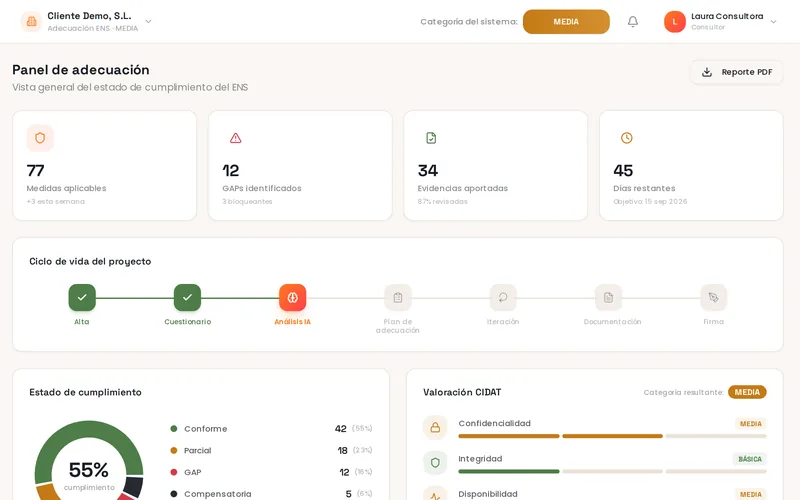Open the active Análisis IA step icon
Image resolution: width=800 pixels, height=500 pixels.
292,297
